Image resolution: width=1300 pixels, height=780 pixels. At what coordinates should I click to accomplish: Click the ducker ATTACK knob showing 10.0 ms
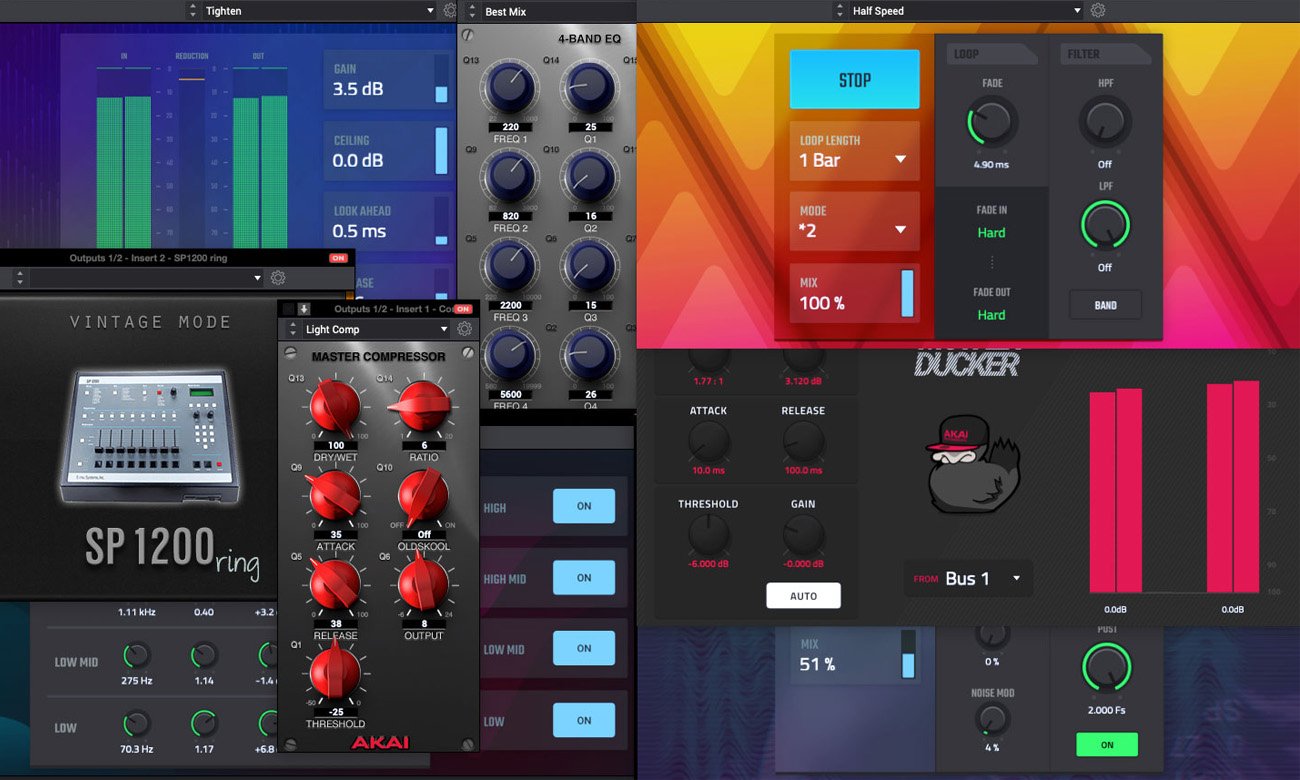coord(708,441)
